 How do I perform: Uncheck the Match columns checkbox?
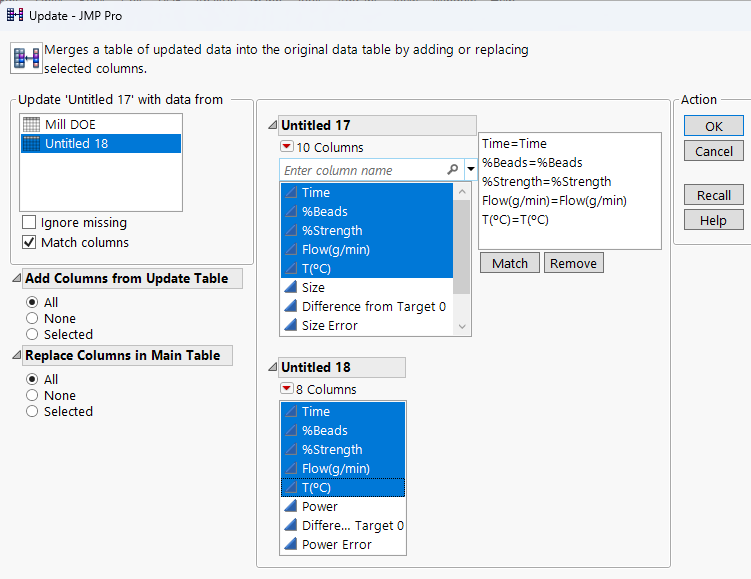(x=29, y=243)
